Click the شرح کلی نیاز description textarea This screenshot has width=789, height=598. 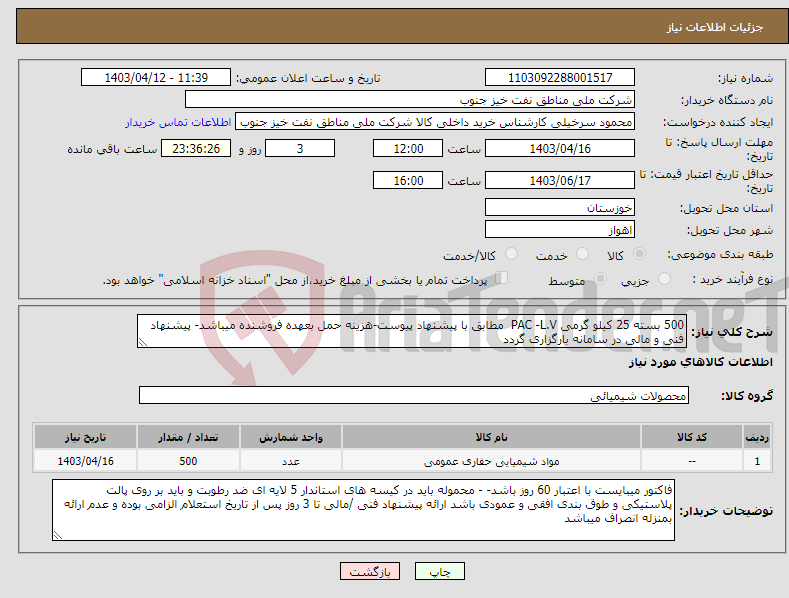412,331
